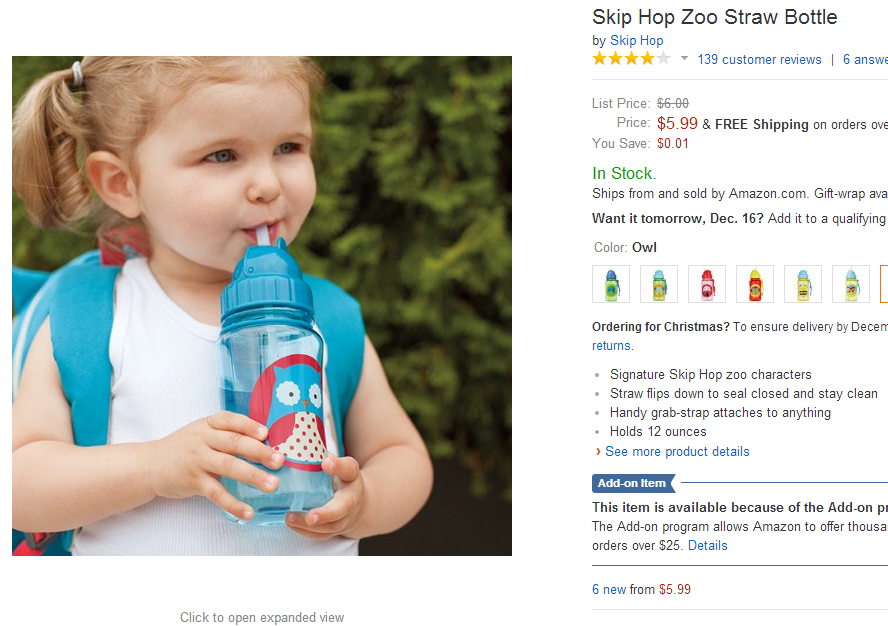
Task: Pick the pink ladybug bottle swatch
Action: coord(706,284)
